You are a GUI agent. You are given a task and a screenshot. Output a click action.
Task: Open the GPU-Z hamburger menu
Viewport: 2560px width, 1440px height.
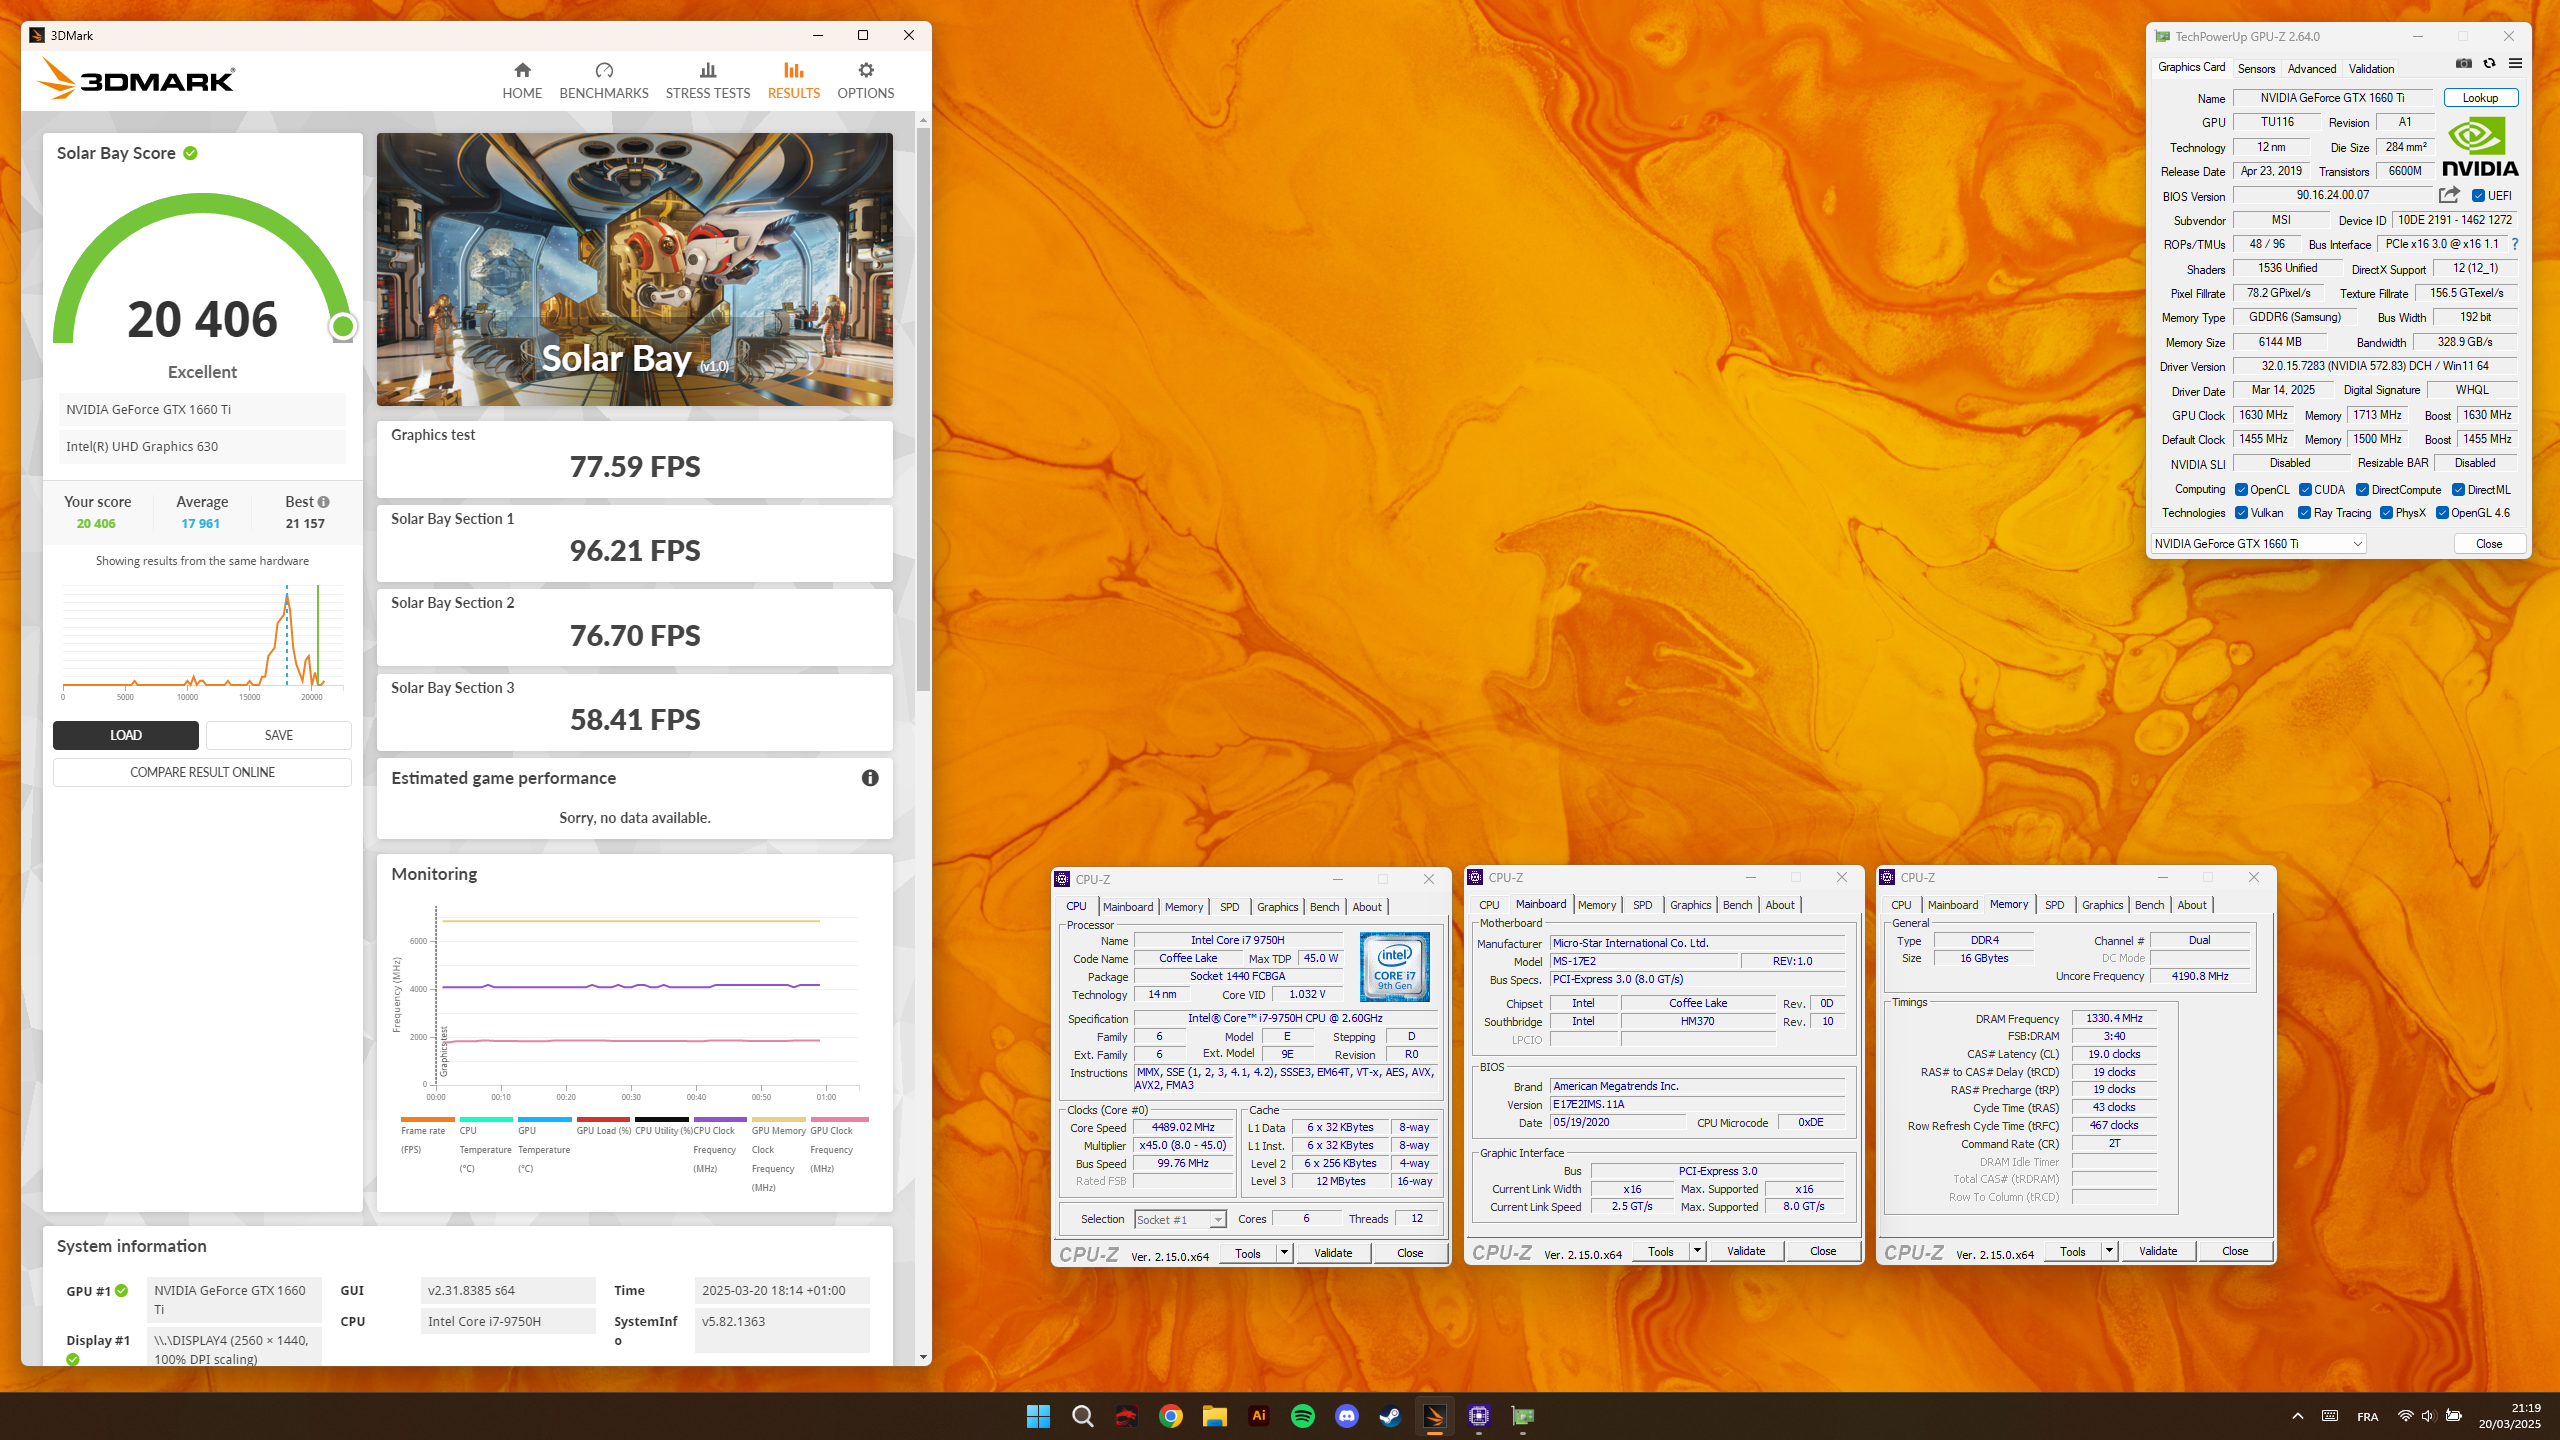click(2515, 64)
